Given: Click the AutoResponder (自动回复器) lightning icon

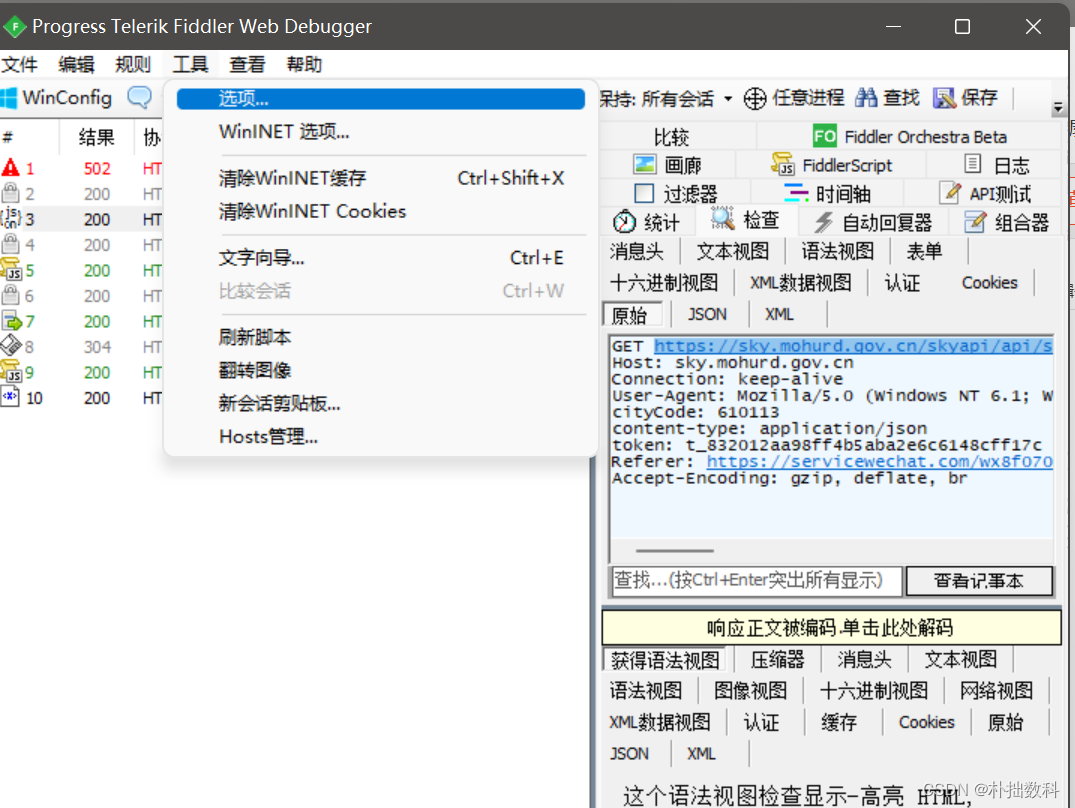Looking at the screenshot, I should pyautogui.click(x=823, y=222).
